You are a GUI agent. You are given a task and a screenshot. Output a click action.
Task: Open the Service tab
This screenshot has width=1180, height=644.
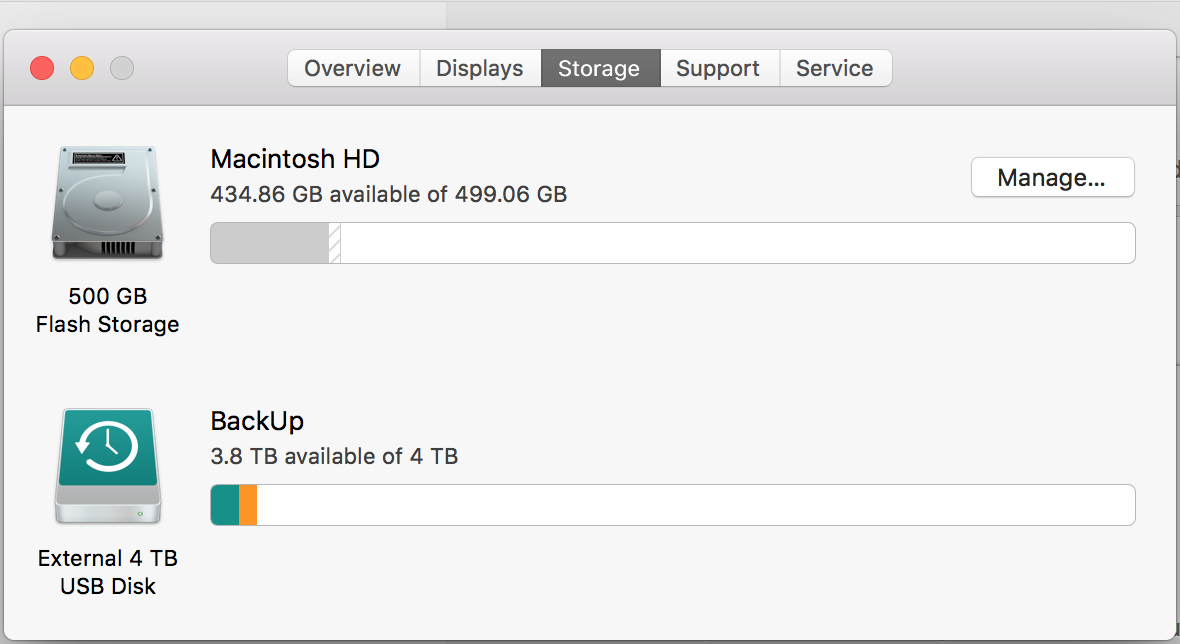[x=835, y=68]
